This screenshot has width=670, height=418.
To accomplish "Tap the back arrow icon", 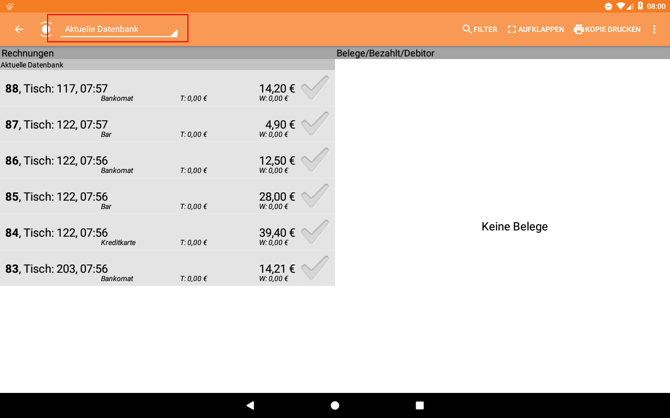I will point(19,30).
